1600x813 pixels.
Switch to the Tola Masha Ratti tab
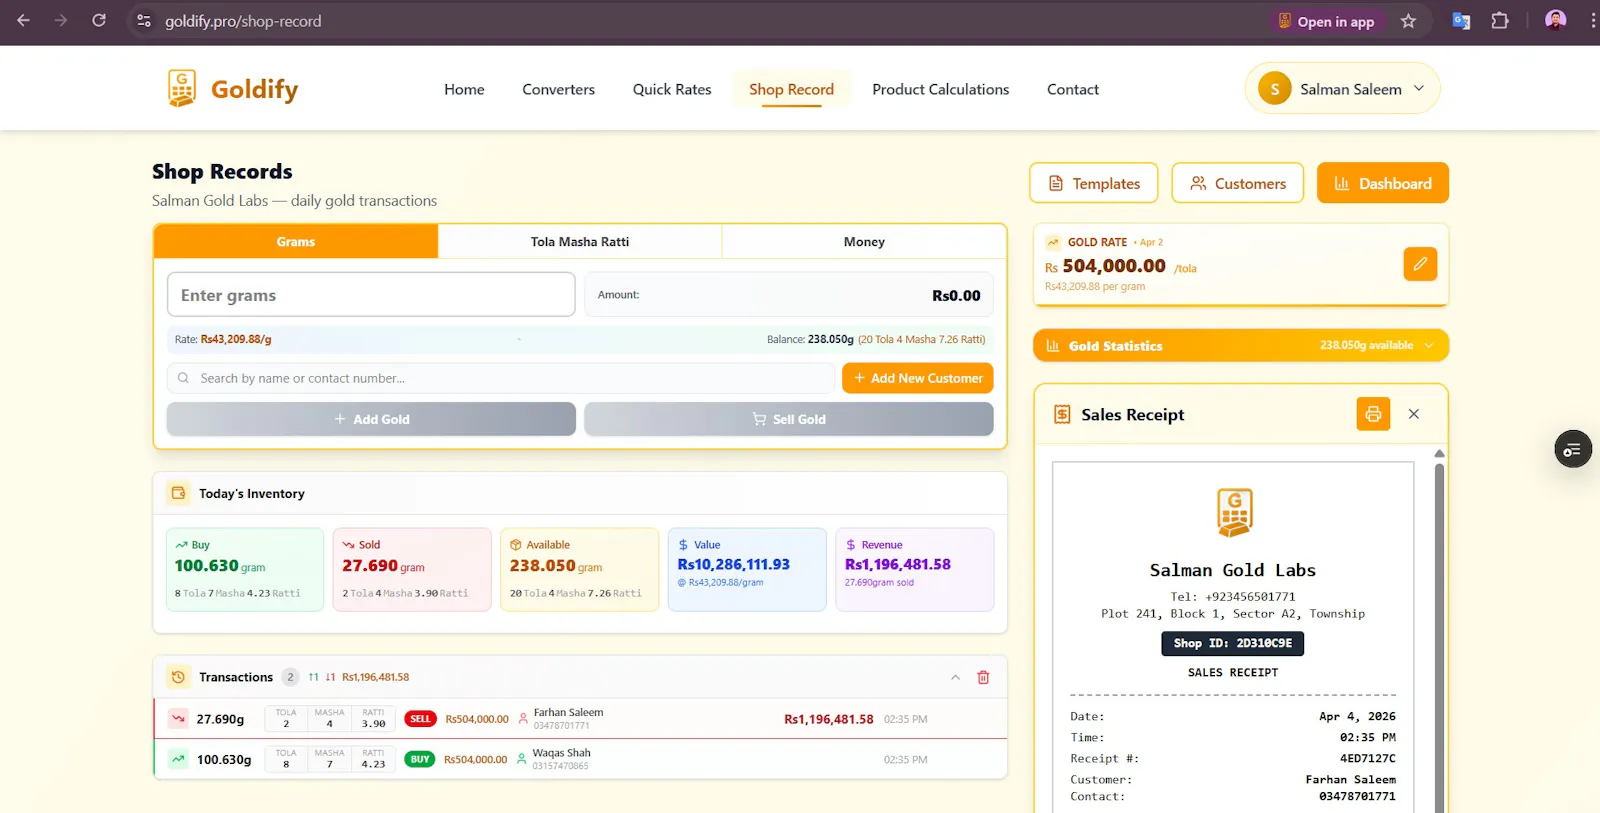point(580,241)
